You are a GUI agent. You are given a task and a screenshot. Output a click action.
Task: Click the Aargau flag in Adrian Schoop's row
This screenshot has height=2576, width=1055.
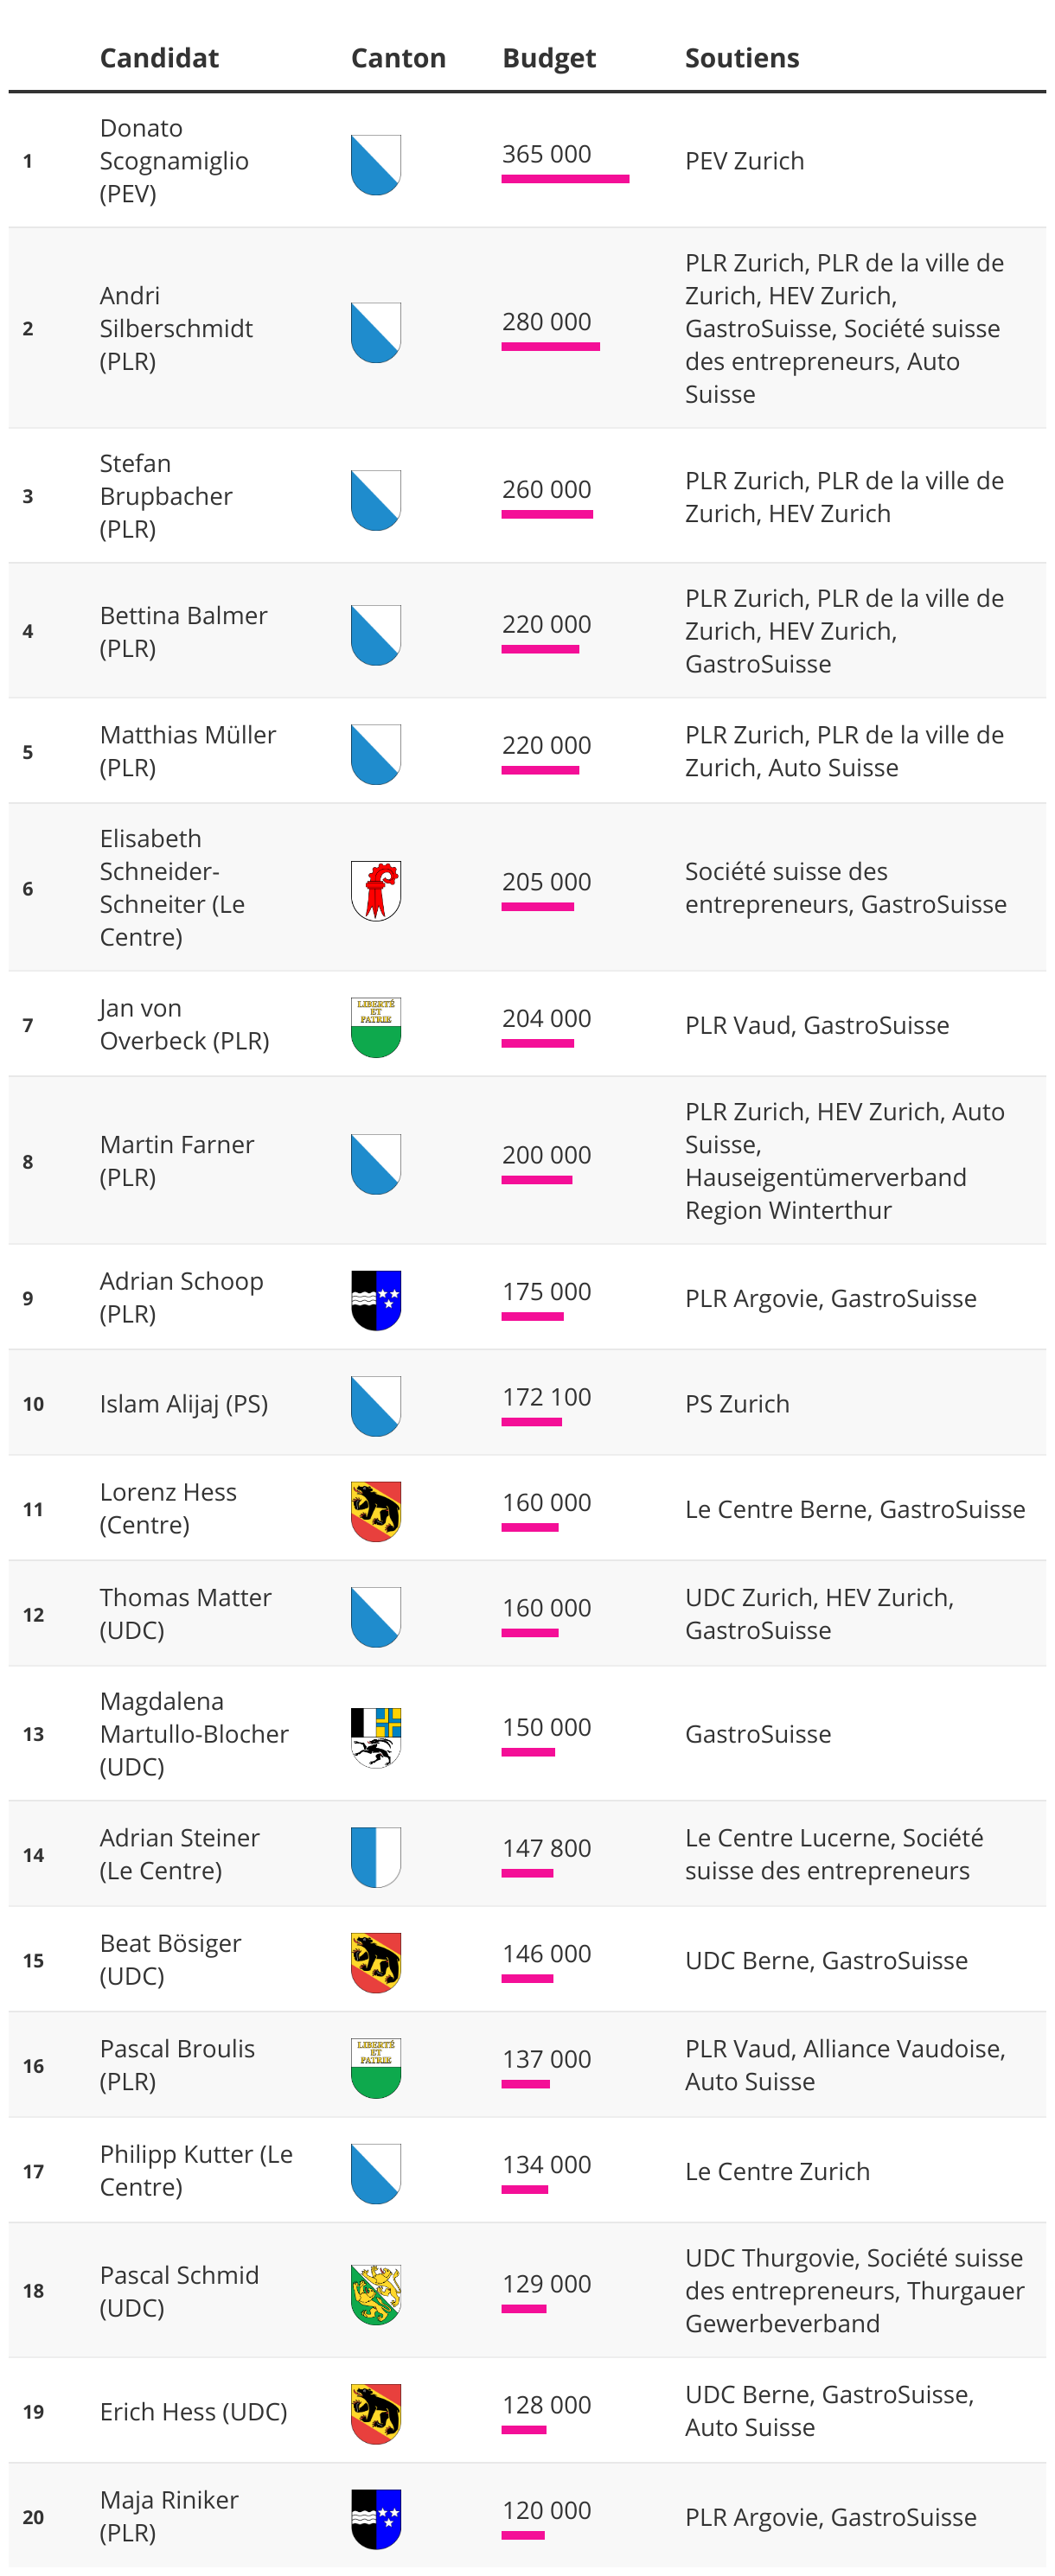point(376,1300)
